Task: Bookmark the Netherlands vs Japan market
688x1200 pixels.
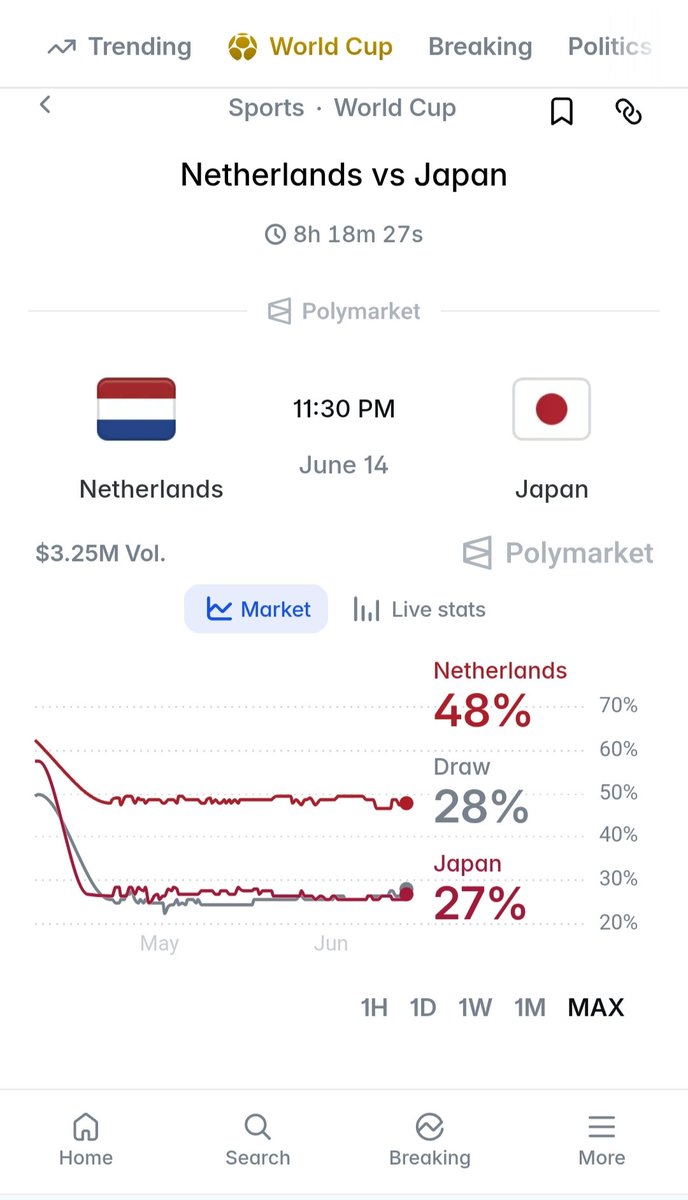Action: click(x=562, y=112)
